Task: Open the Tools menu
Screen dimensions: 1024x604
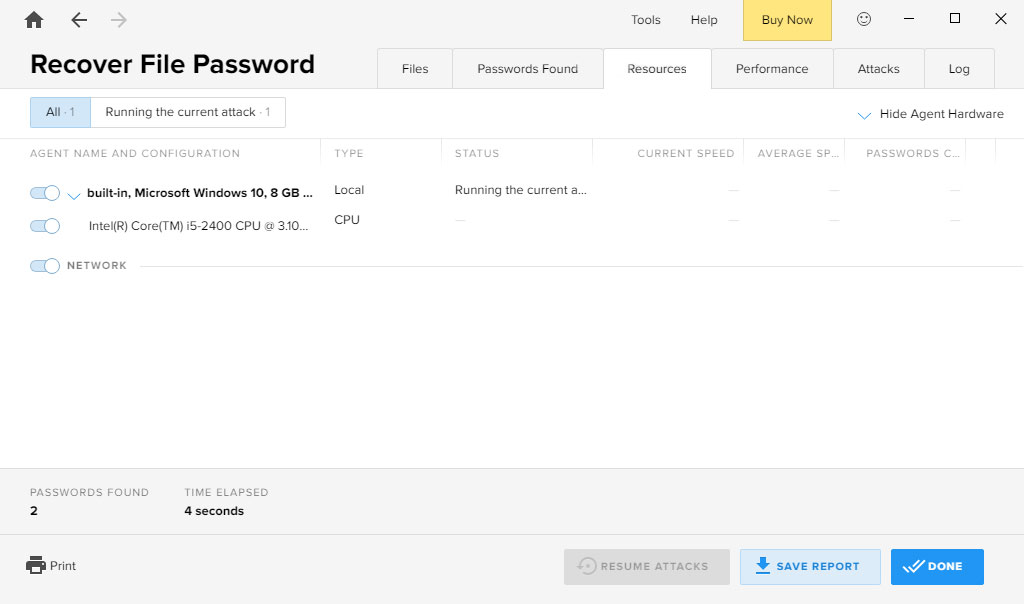Action: click(x=645, y=20)
